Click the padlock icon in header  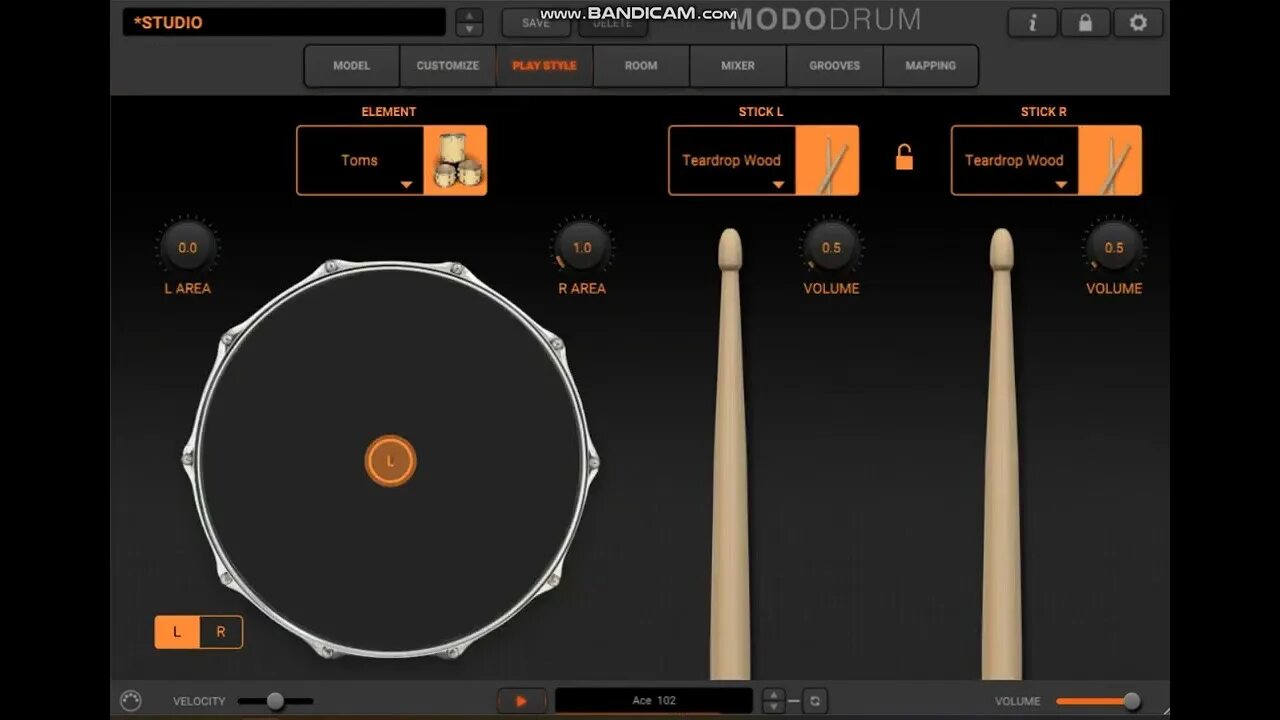click(1085, 22)
